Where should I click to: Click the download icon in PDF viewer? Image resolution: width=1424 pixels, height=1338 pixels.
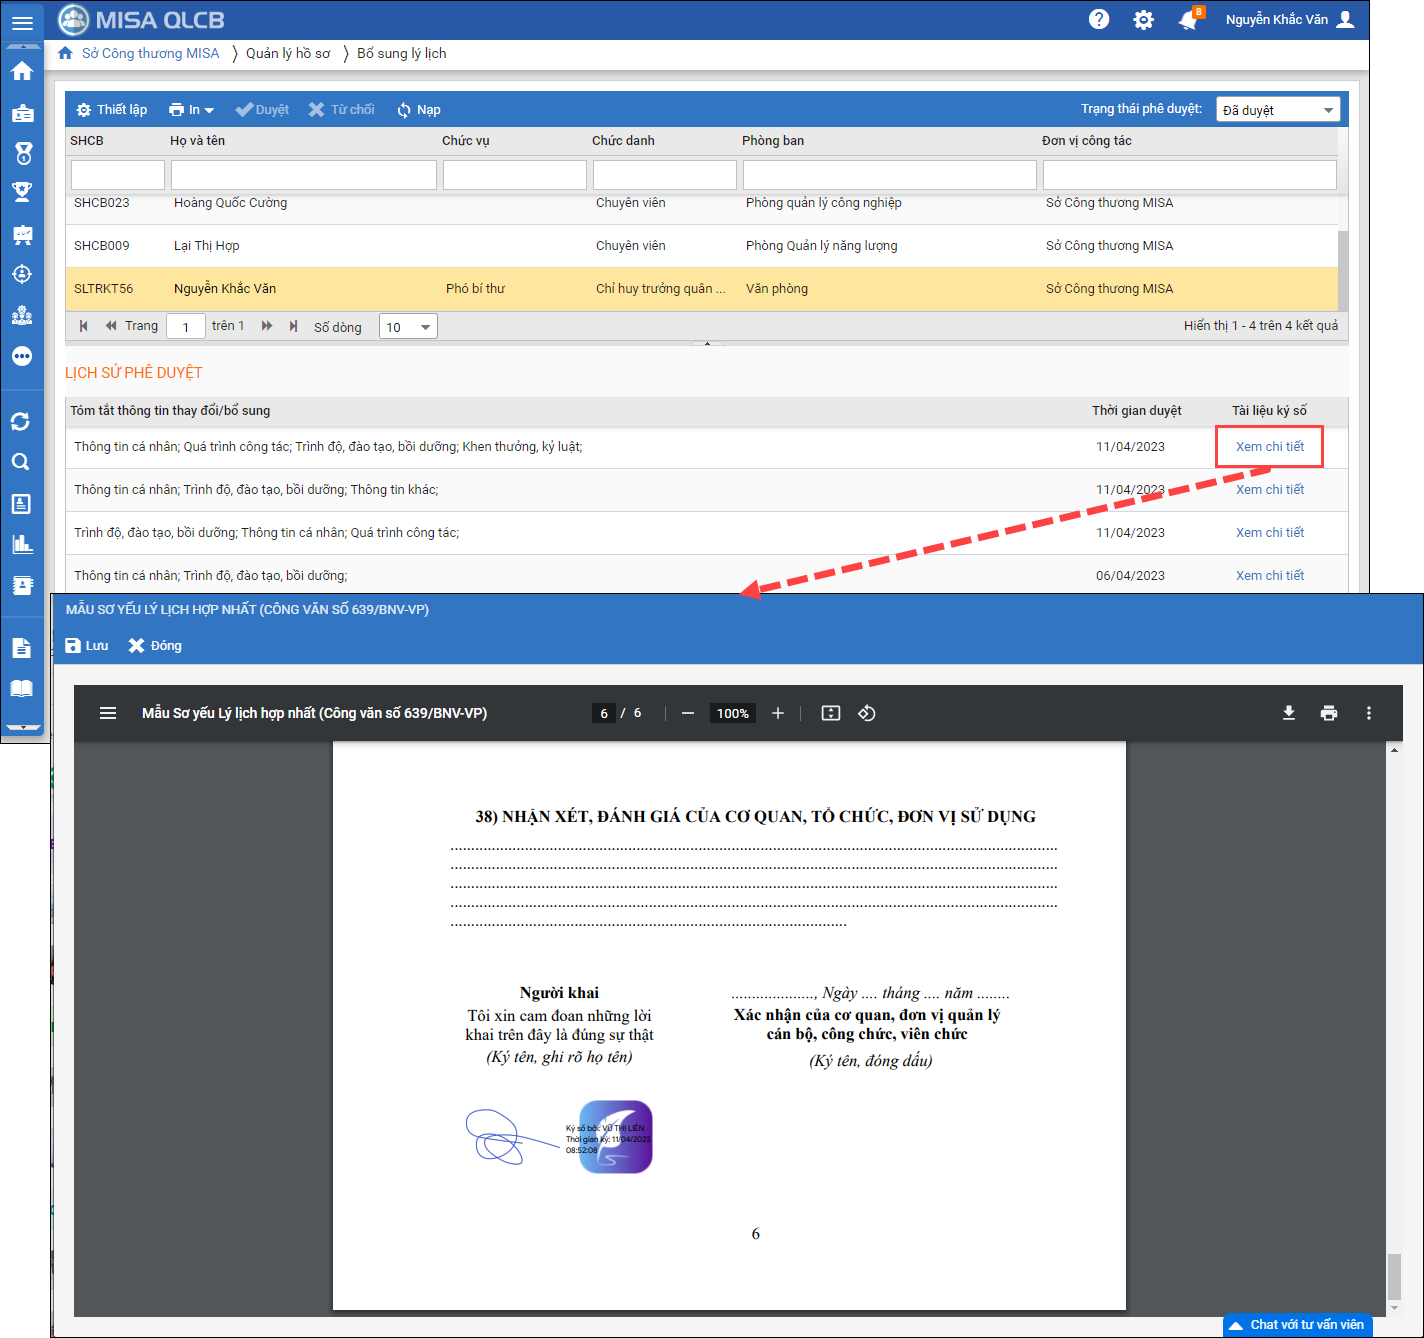click(1289, 713)
